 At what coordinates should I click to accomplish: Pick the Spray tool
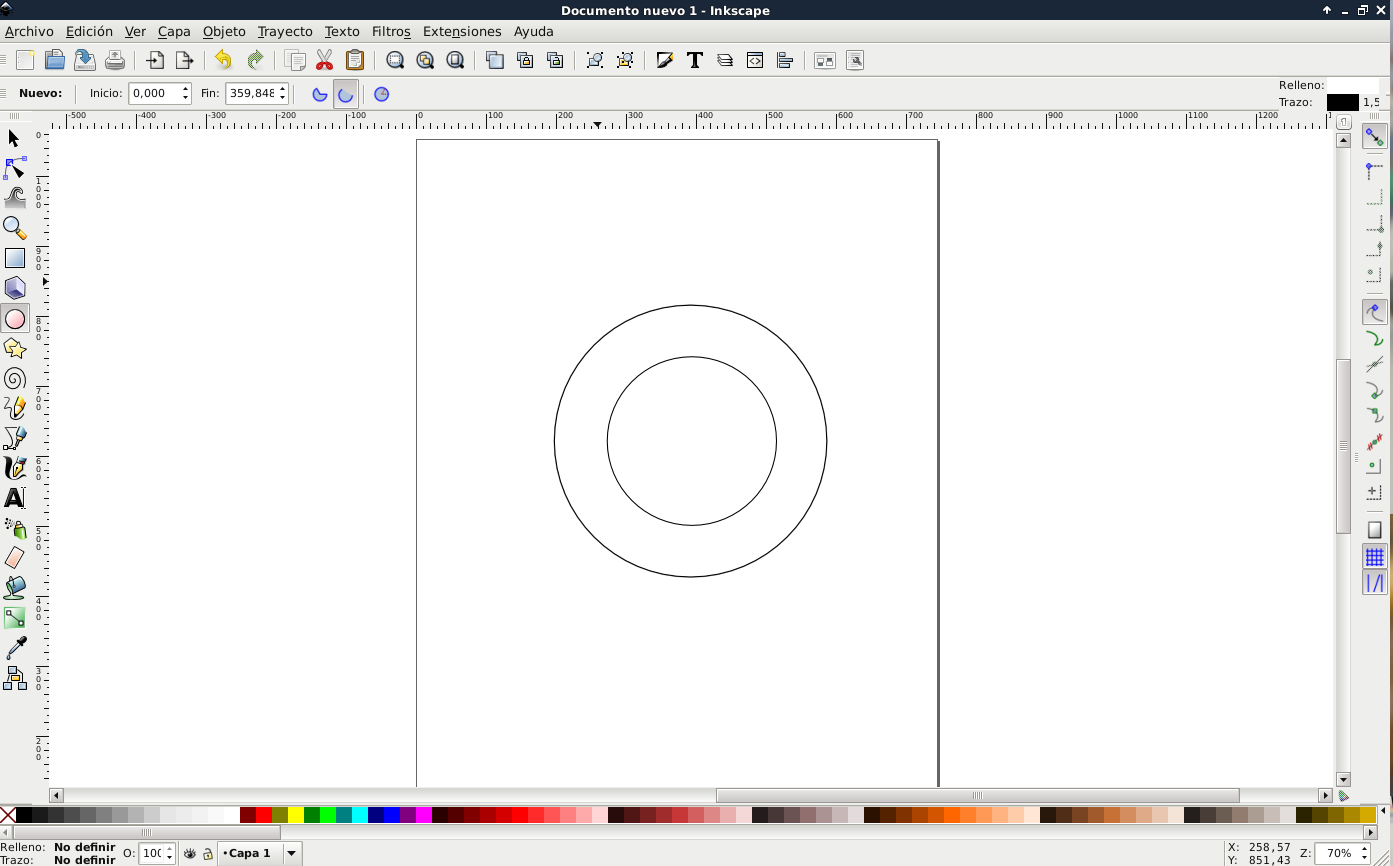(x=14, y=528)
